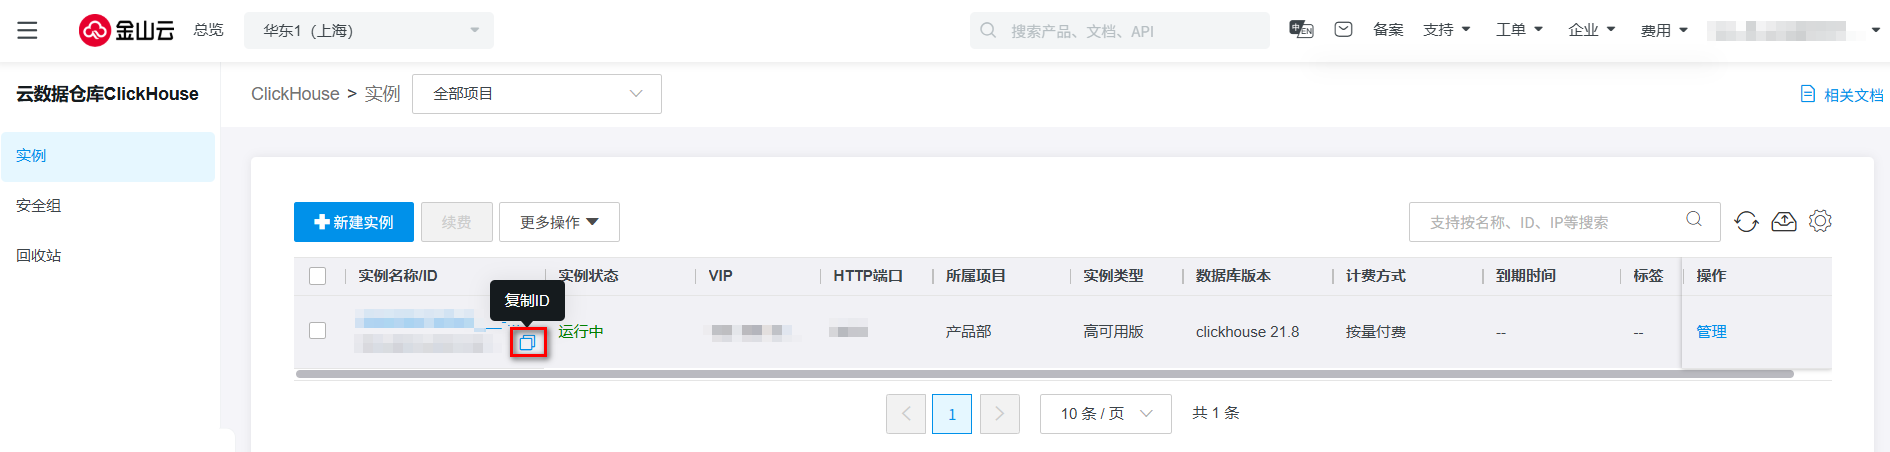Click the 计费方式 column header

click(x=1376, y=276)
